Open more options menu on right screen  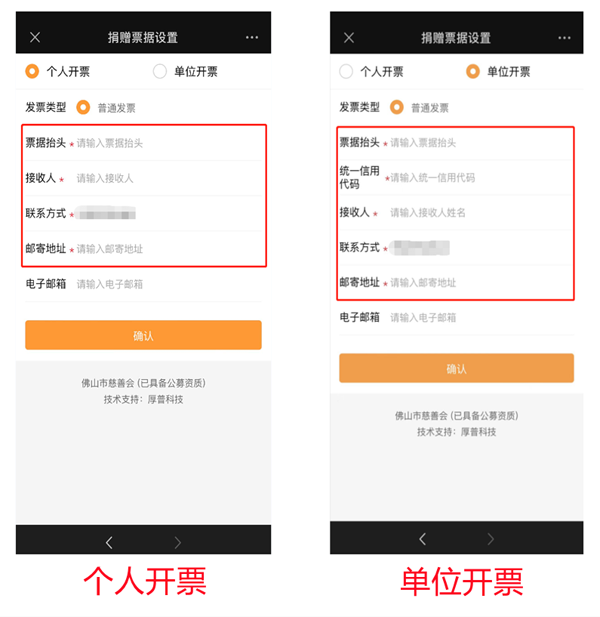coord(564,38)
